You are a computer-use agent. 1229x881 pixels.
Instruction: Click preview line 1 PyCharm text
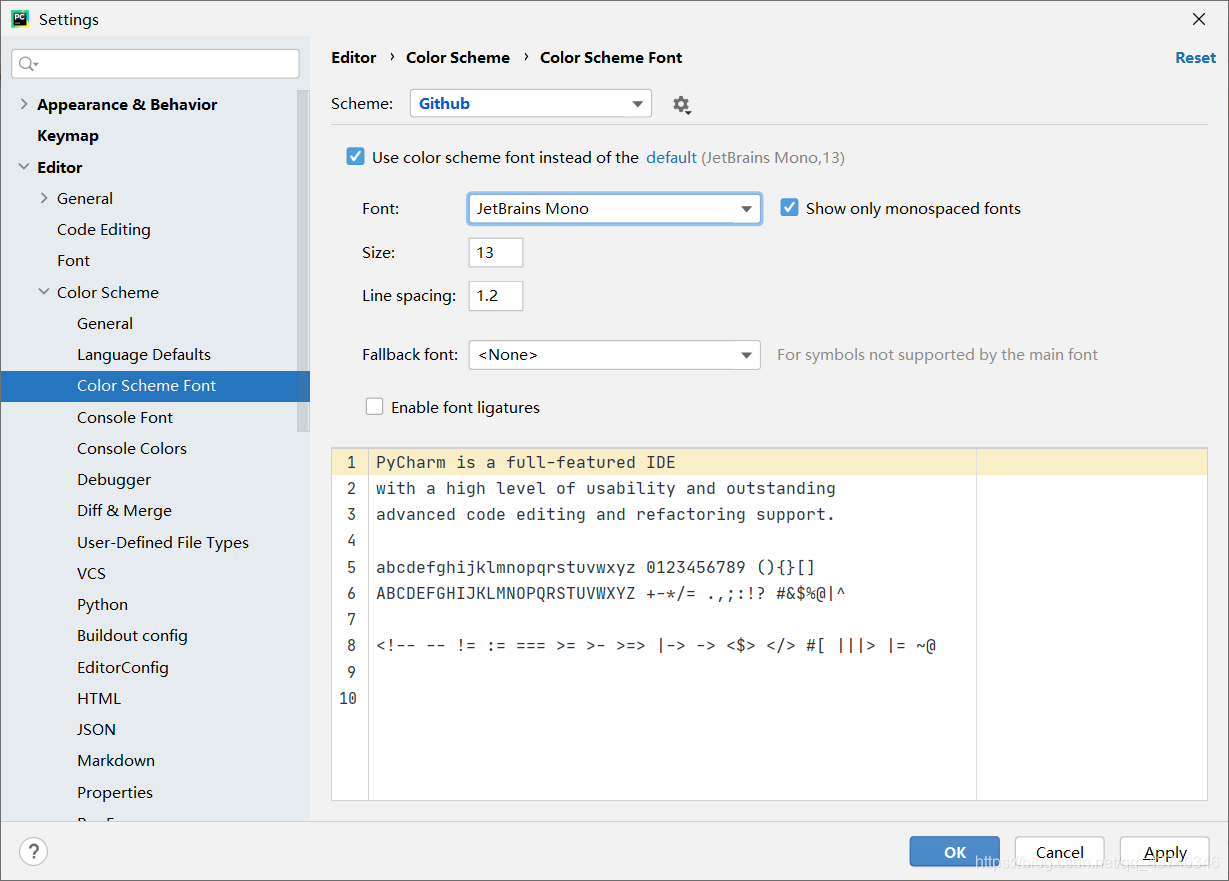click(x=526, y=462)
